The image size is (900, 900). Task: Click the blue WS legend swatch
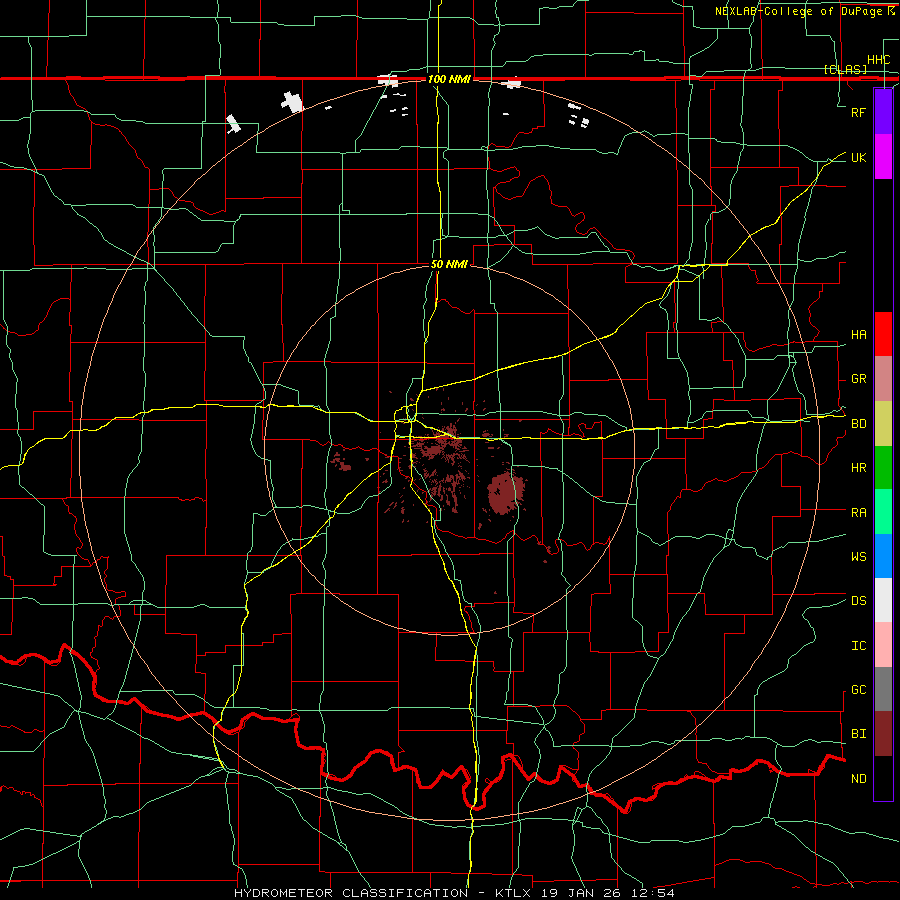point(883,556)
